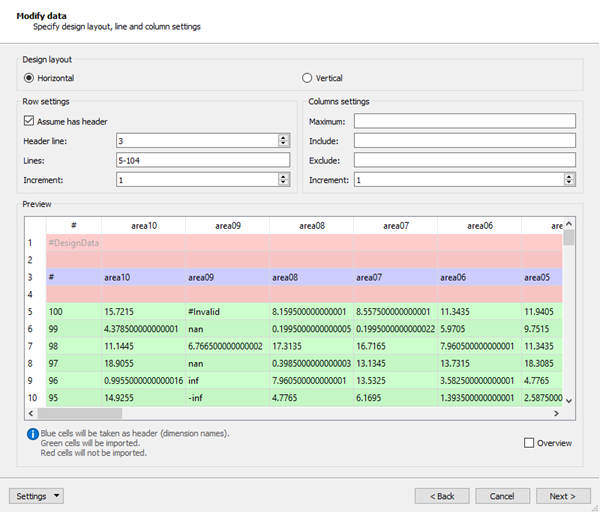
Task: Focus the columns Maximum field
Action: tap(465, 121)
